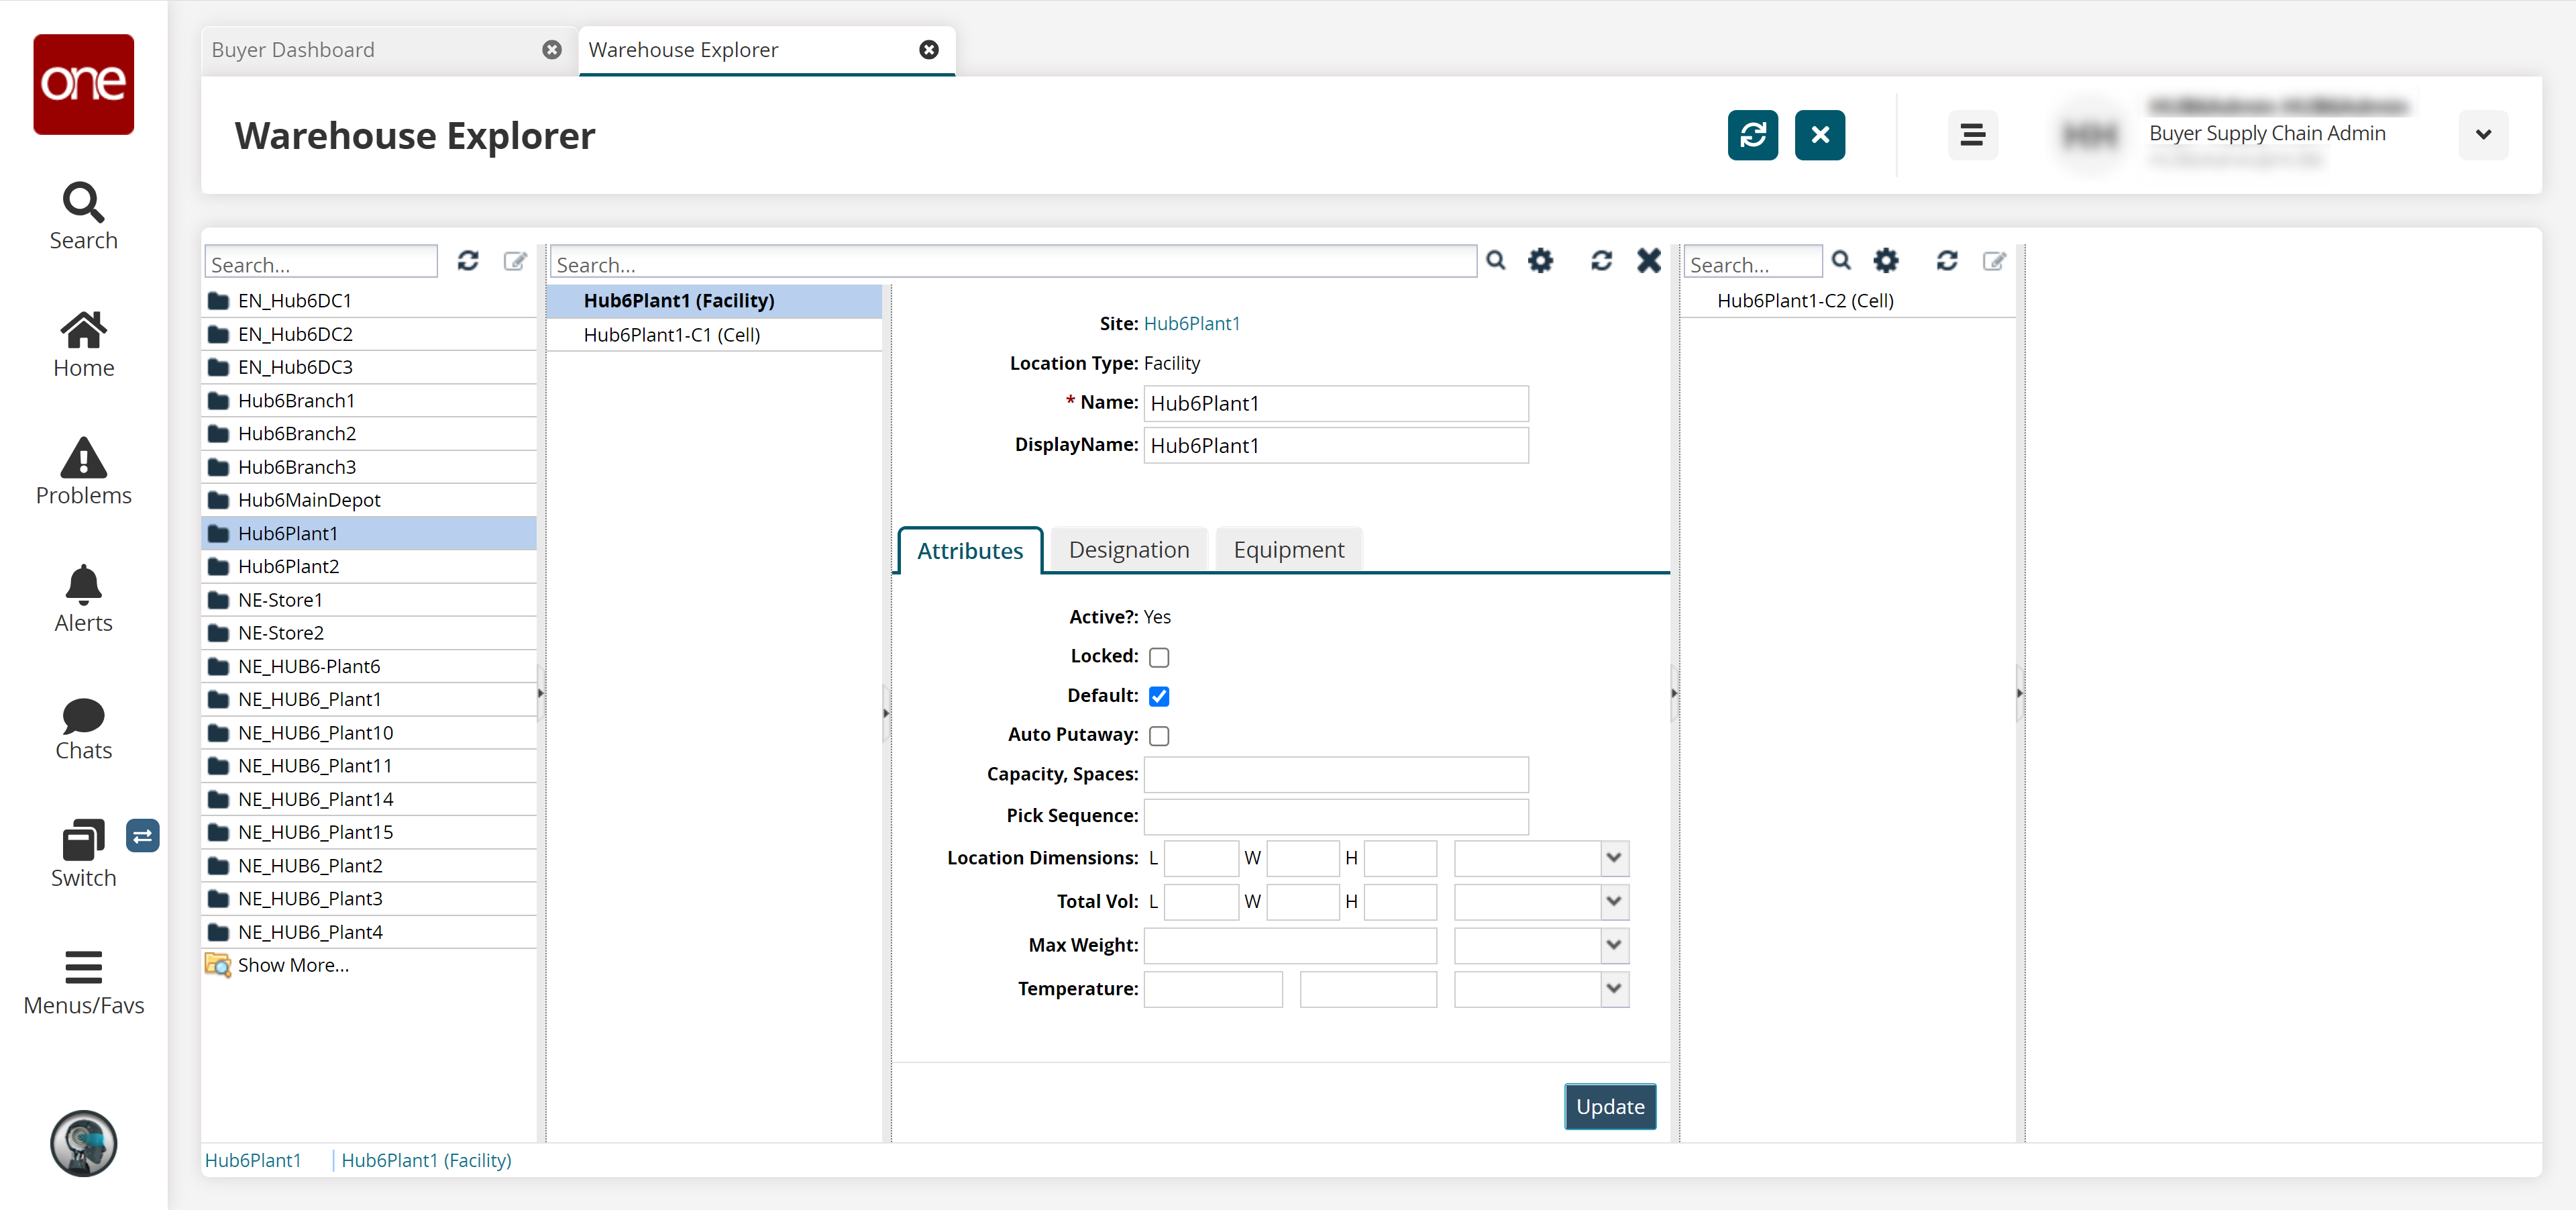Image resolution: width=2576 pixels, height=1210 pixels.
Task: Click the hamburger menu icon in header
Action: tap(1972, 135)
